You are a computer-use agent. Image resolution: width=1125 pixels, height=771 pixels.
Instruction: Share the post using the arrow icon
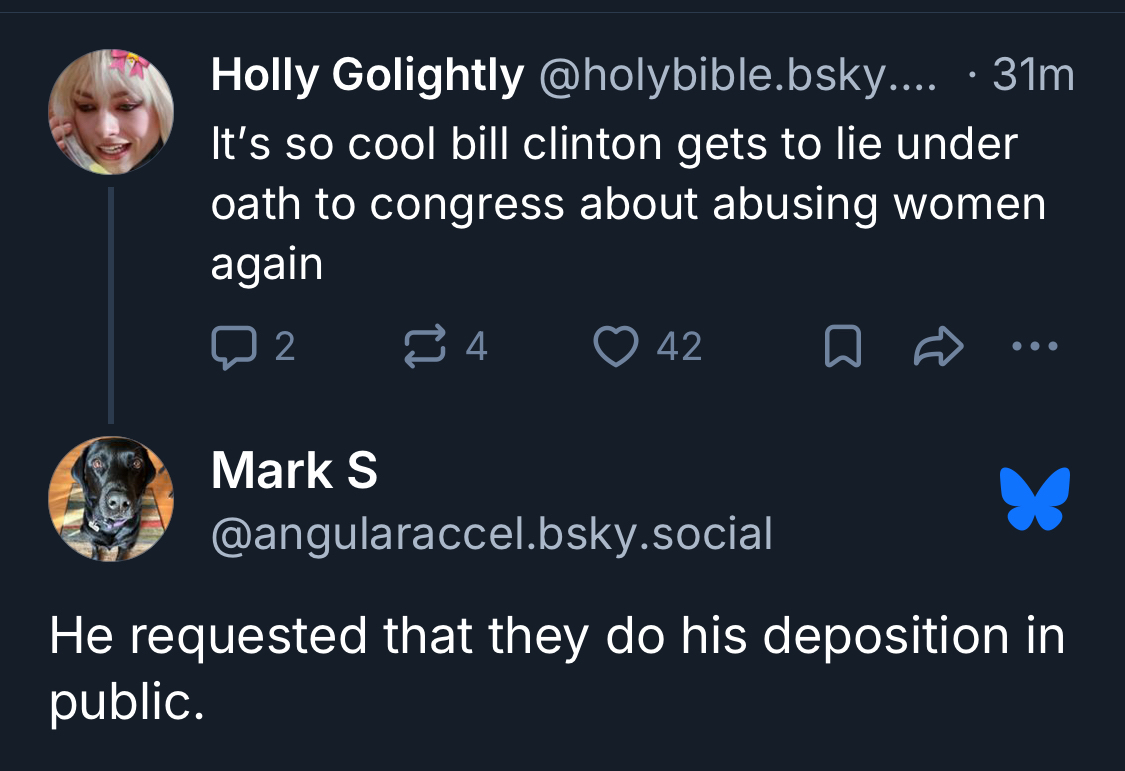[x=938, y=348]
